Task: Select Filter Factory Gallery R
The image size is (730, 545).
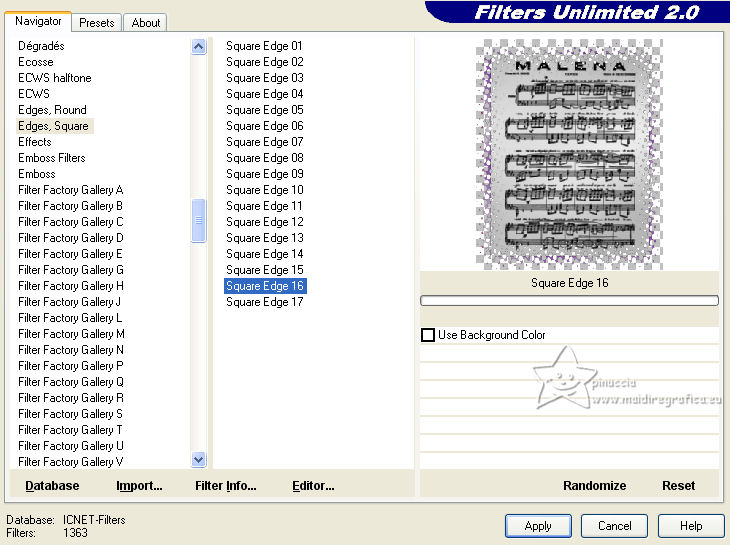Action: [x=70, y=398]
